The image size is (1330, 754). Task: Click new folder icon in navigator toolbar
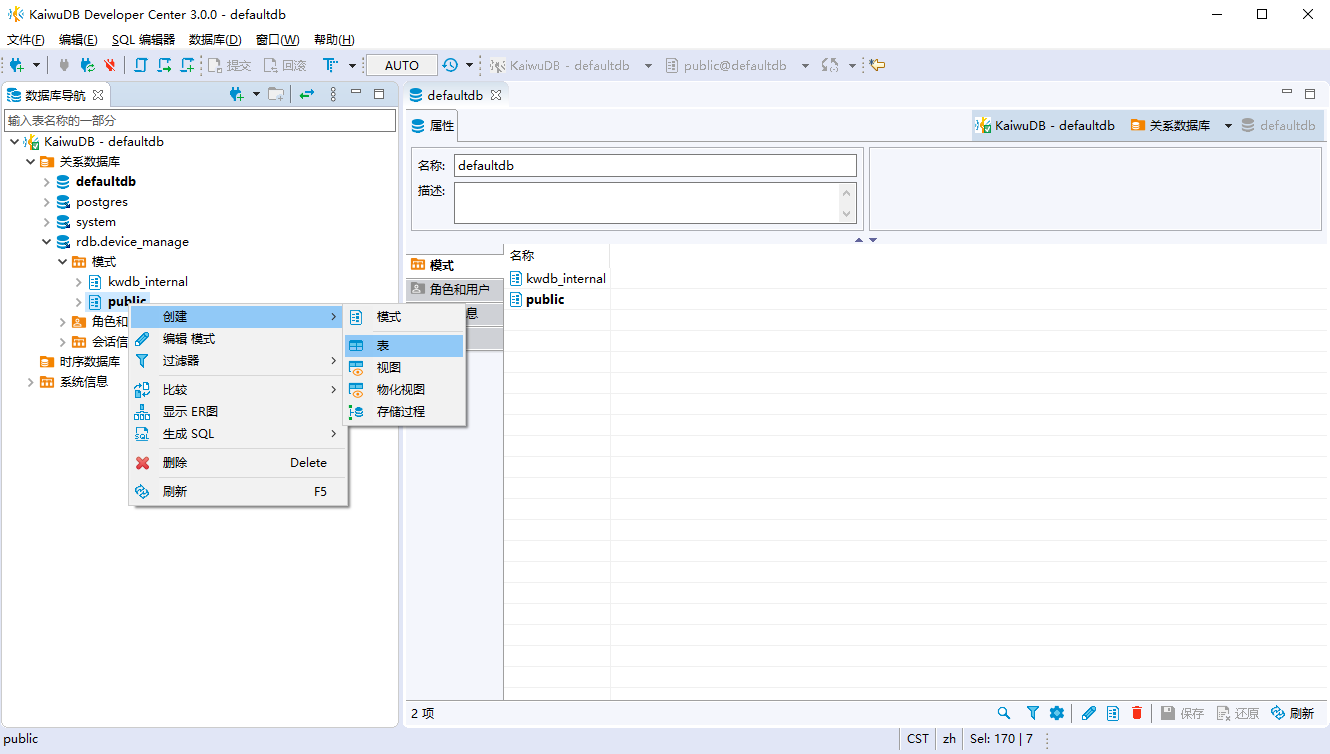pos(276,94)
